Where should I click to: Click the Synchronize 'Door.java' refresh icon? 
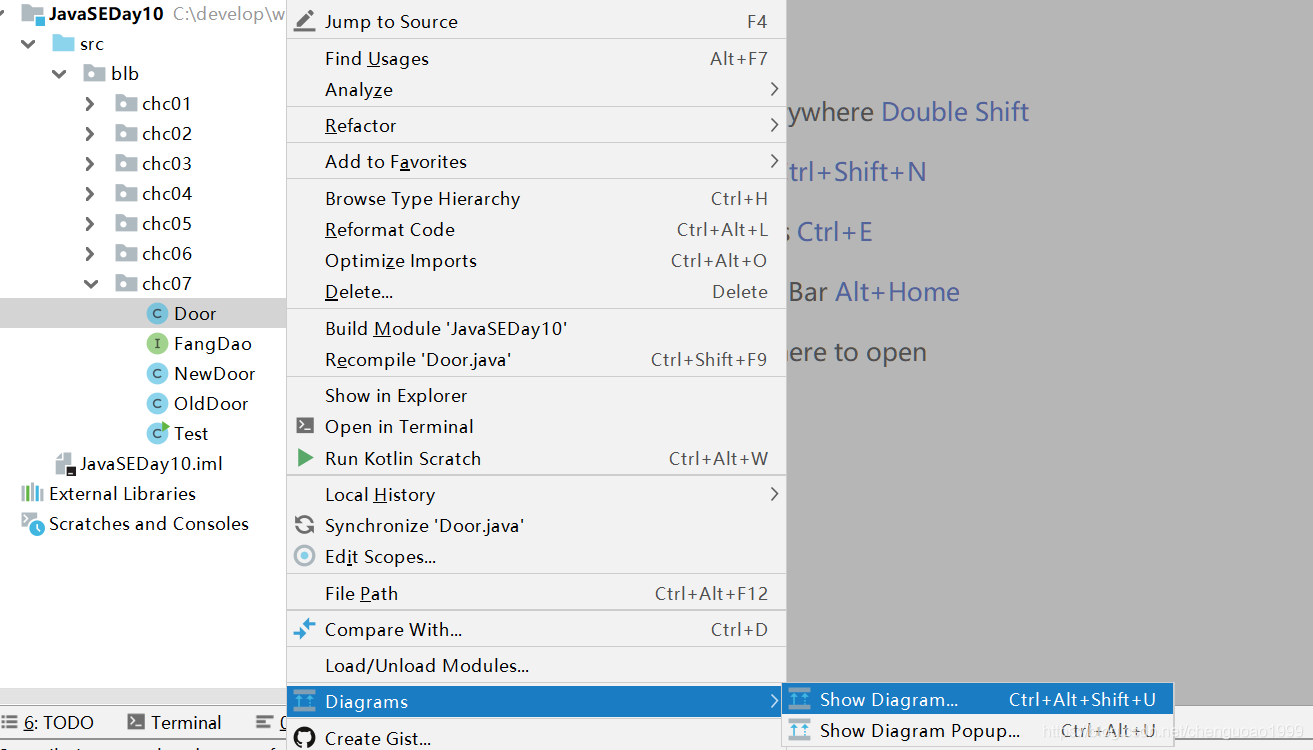click(x=305, y=525)
